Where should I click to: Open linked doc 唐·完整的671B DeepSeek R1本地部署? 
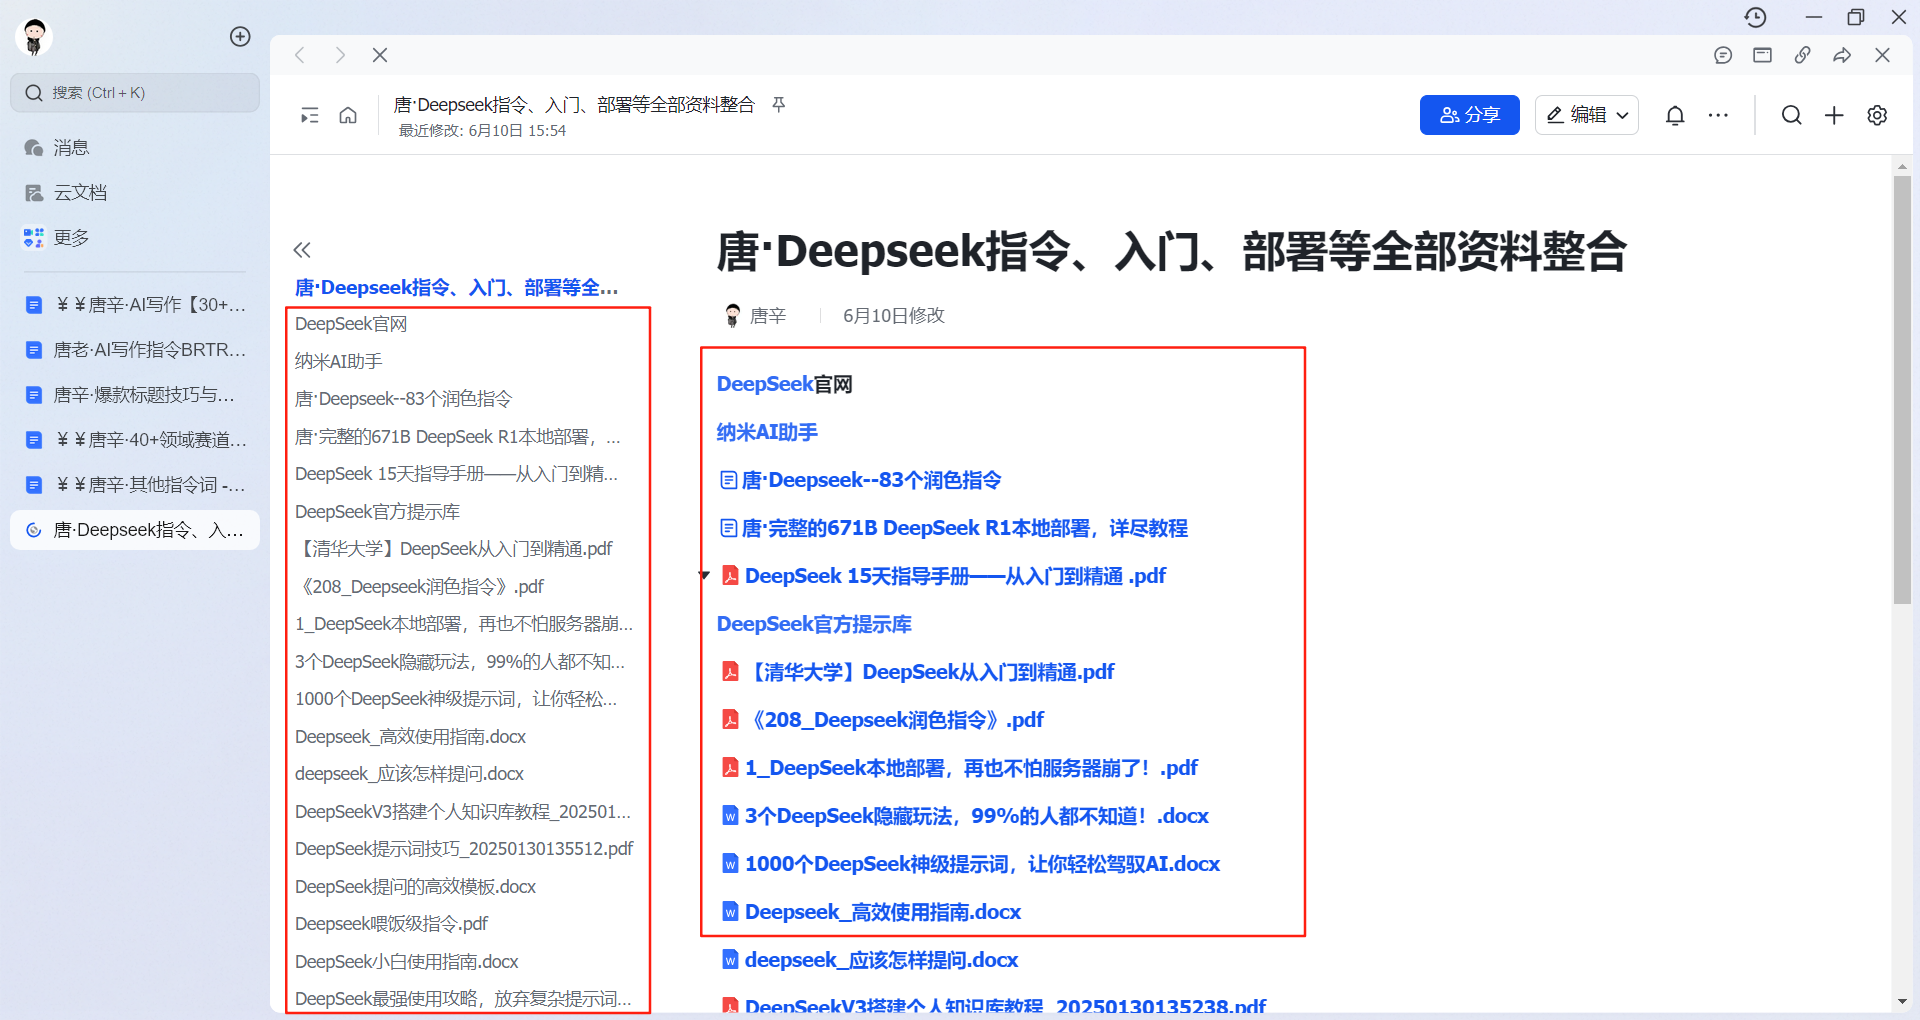point(953,528)
